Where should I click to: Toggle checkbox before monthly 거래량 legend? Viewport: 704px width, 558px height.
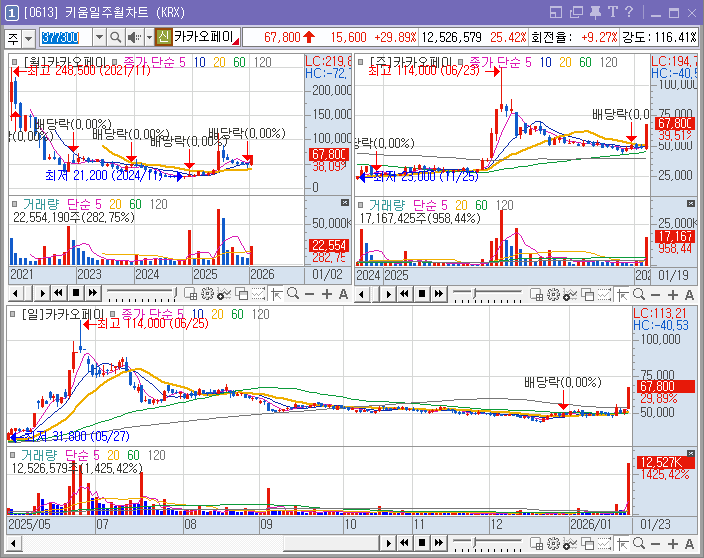15,204
